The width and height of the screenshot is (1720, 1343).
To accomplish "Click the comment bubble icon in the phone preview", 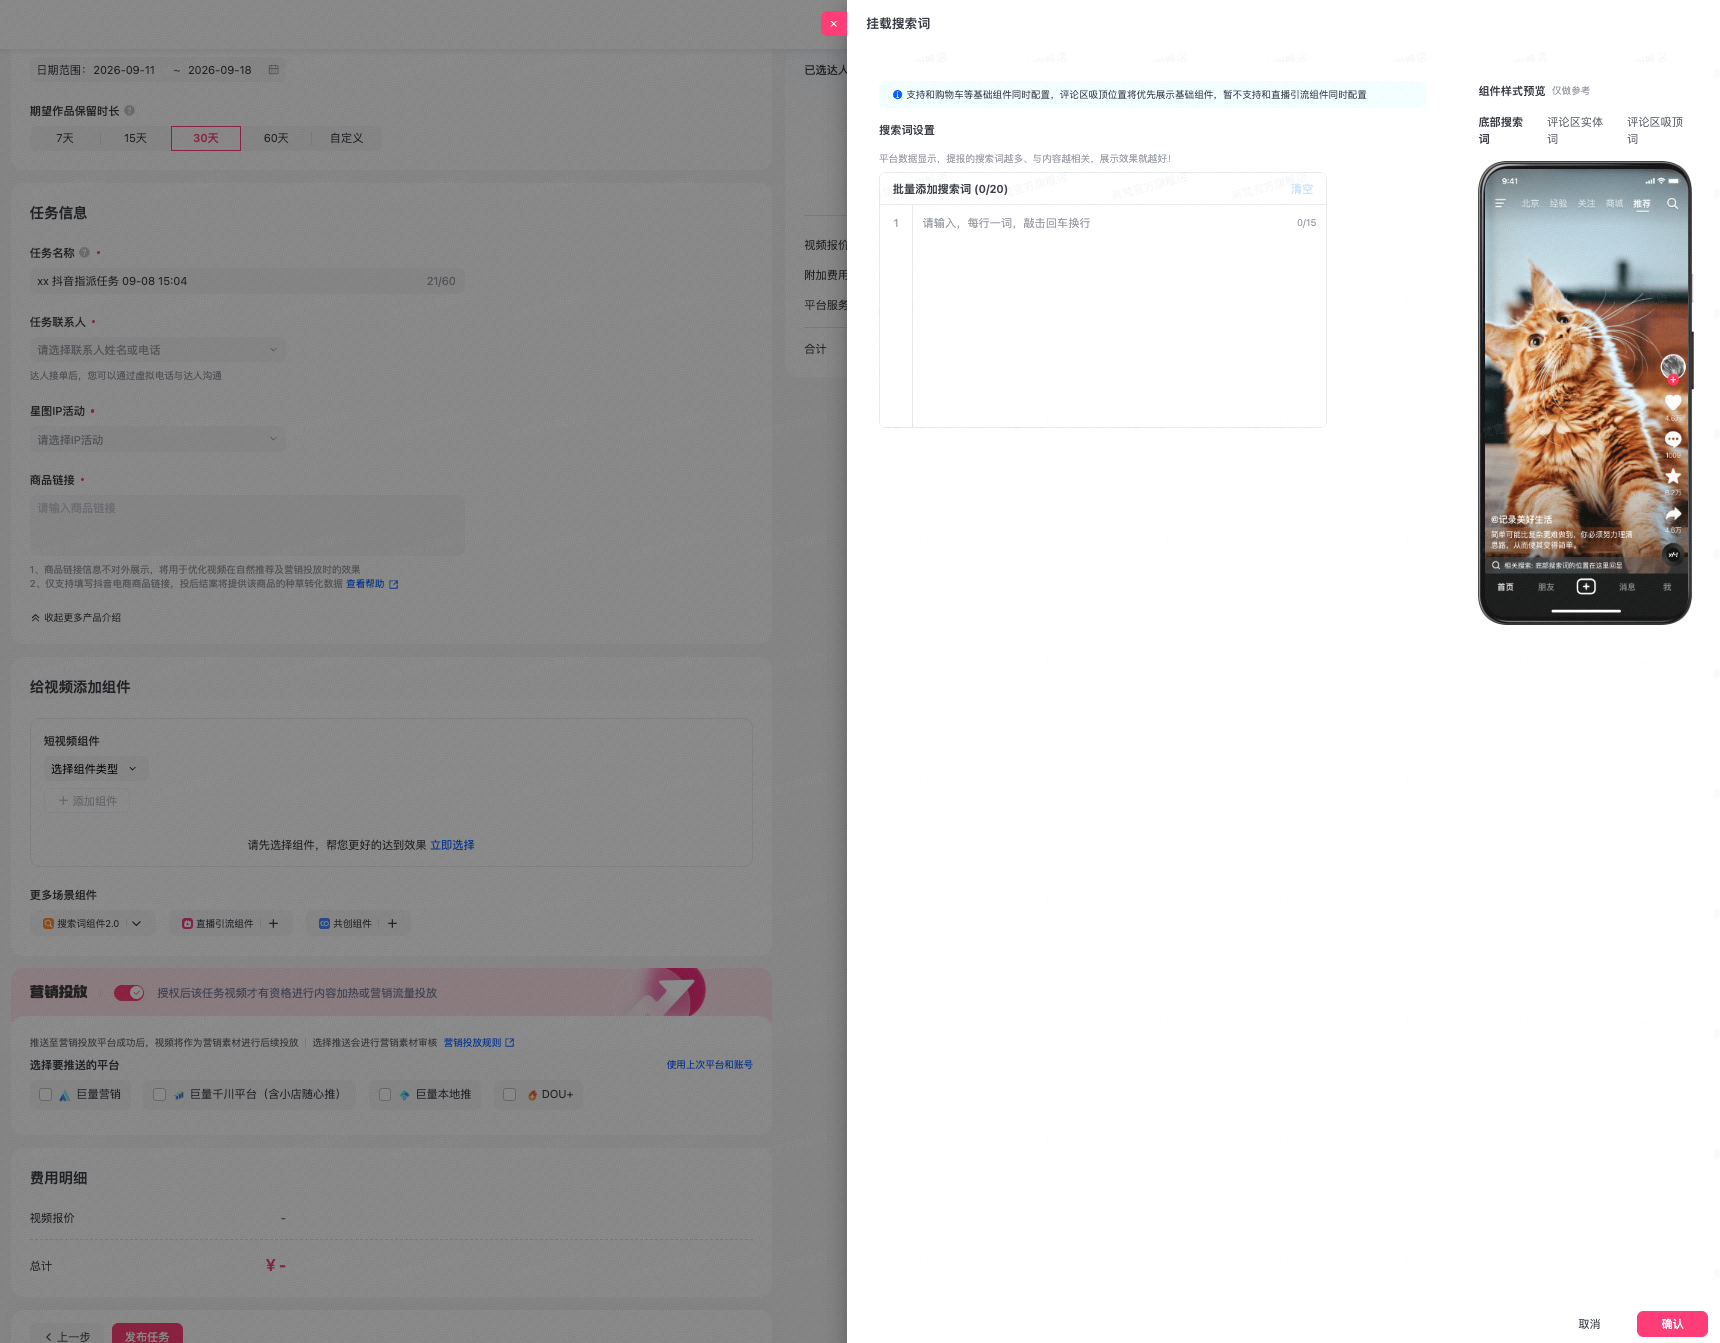I will (x=1673, y=439).
